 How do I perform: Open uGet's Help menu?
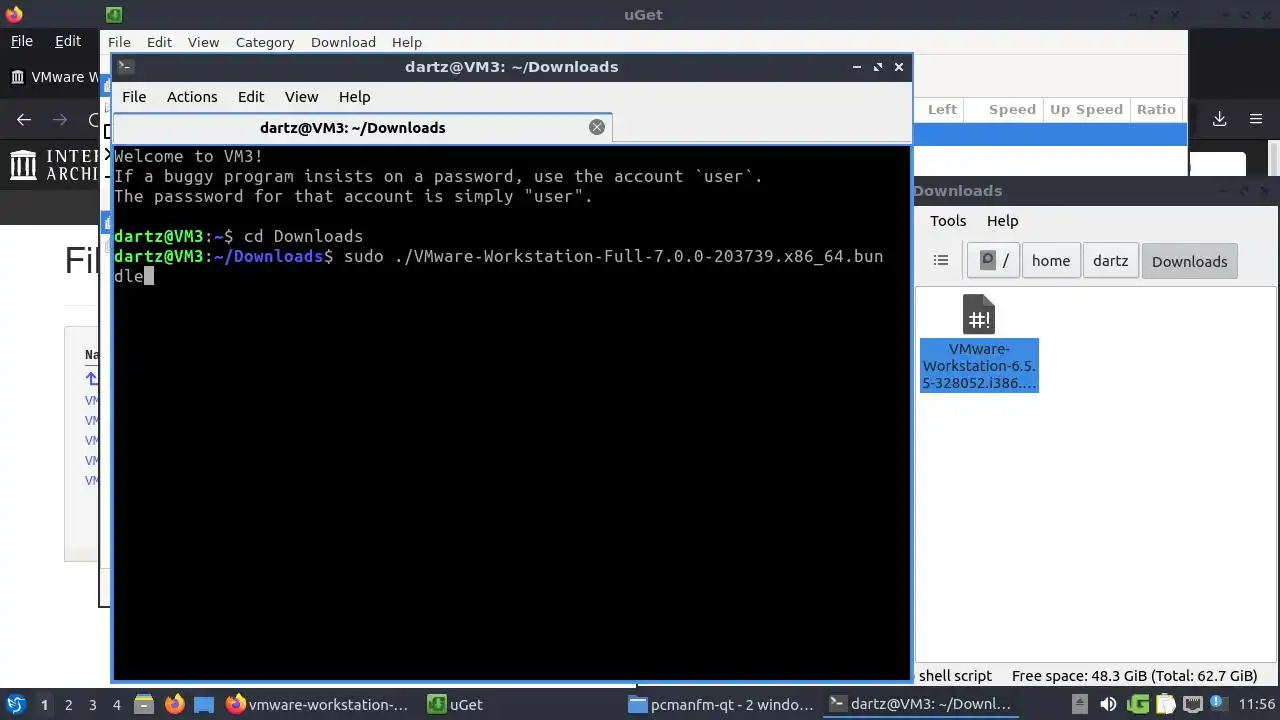(x=407, y=42)
